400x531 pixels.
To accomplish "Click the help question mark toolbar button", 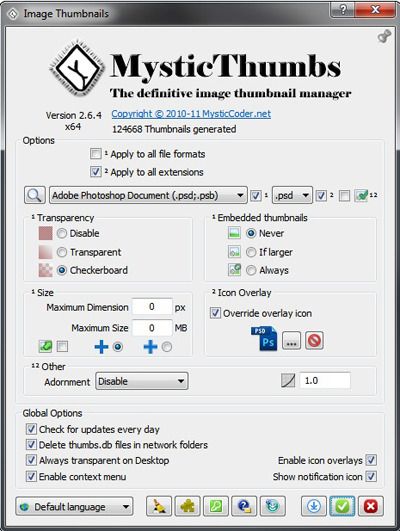I will [244, 506].
